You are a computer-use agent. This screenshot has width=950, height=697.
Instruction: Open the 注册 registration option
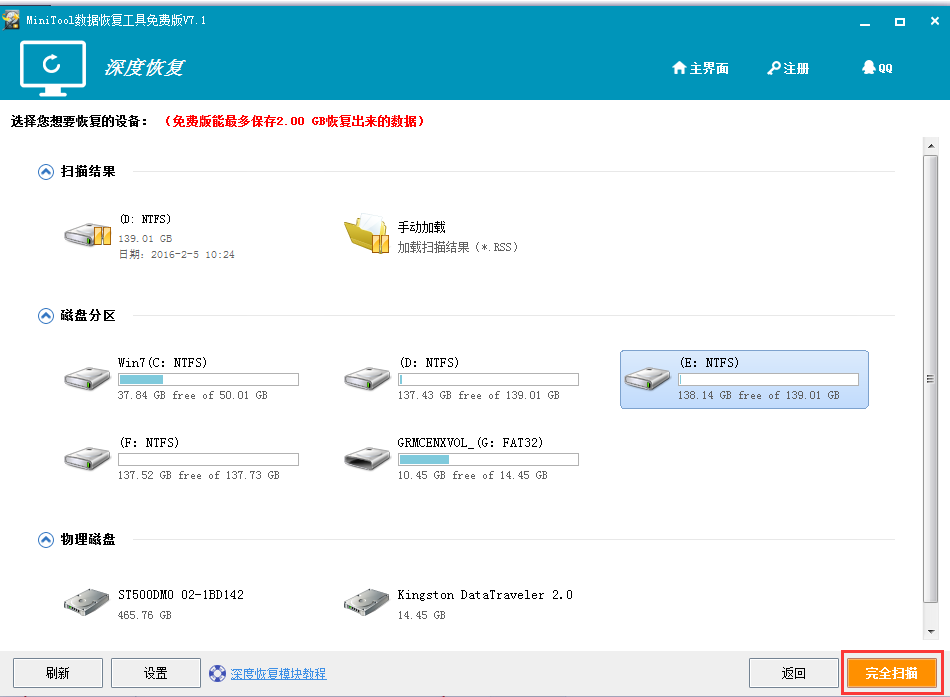[788, 68]
